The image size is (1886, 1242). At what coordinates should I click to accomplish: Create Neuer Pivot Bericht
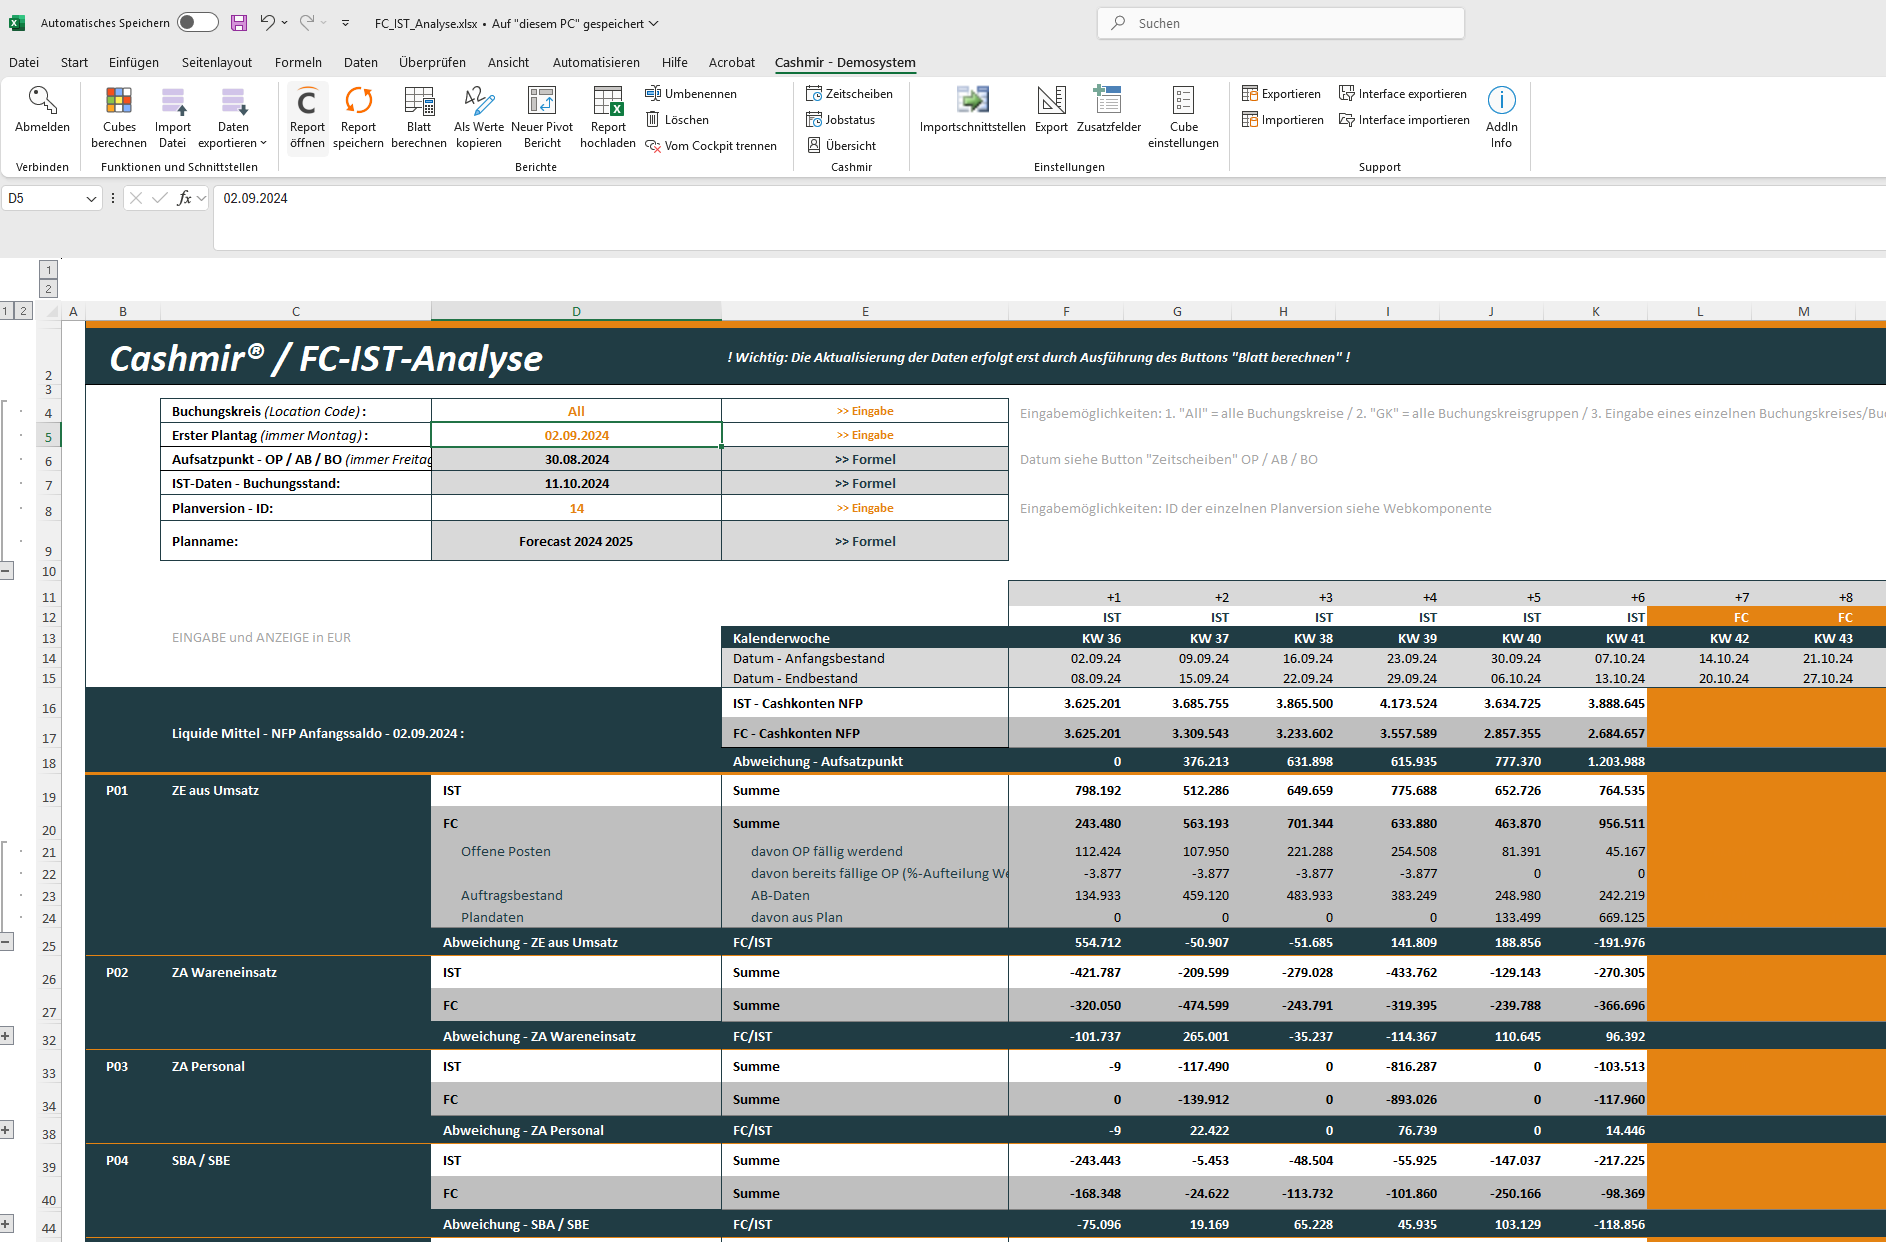click(542, 117)
